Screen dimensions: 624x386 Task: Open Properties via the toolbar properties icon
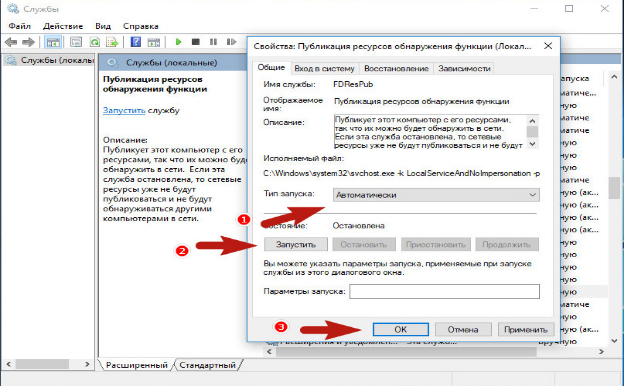[x=76, y=42]
